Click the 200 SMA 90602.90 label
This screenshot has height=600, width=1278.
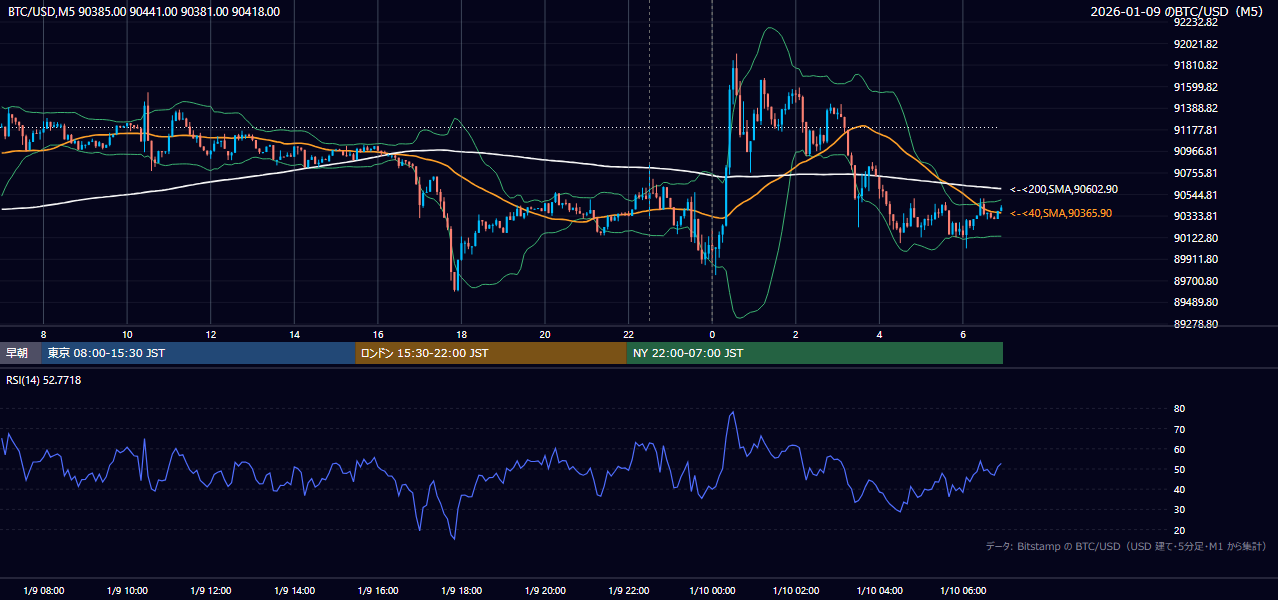click(x=1064, y=189)
